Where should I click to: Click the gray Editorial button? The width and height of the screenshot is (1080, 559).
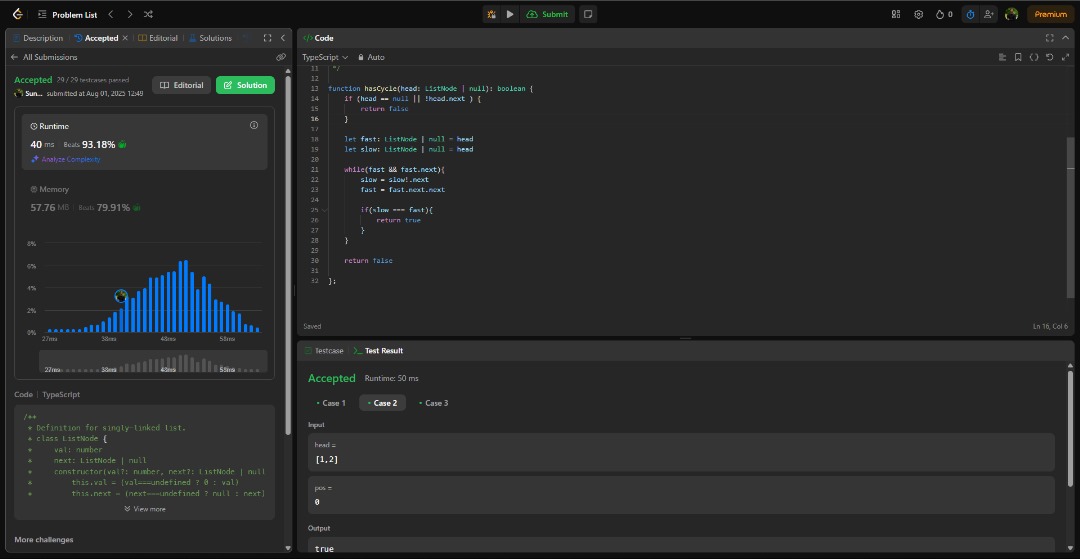182,85
